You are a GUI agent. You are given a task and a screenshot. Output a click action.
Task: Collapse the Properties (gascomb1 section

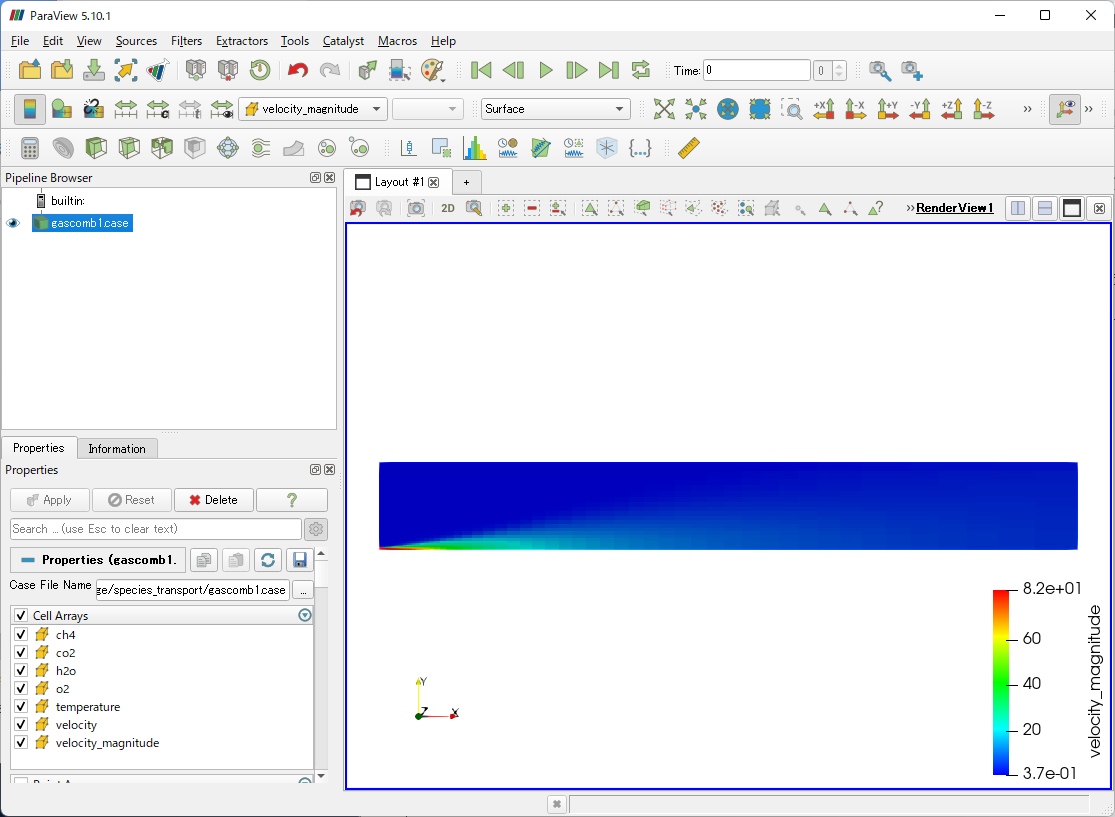coord(28,560)
